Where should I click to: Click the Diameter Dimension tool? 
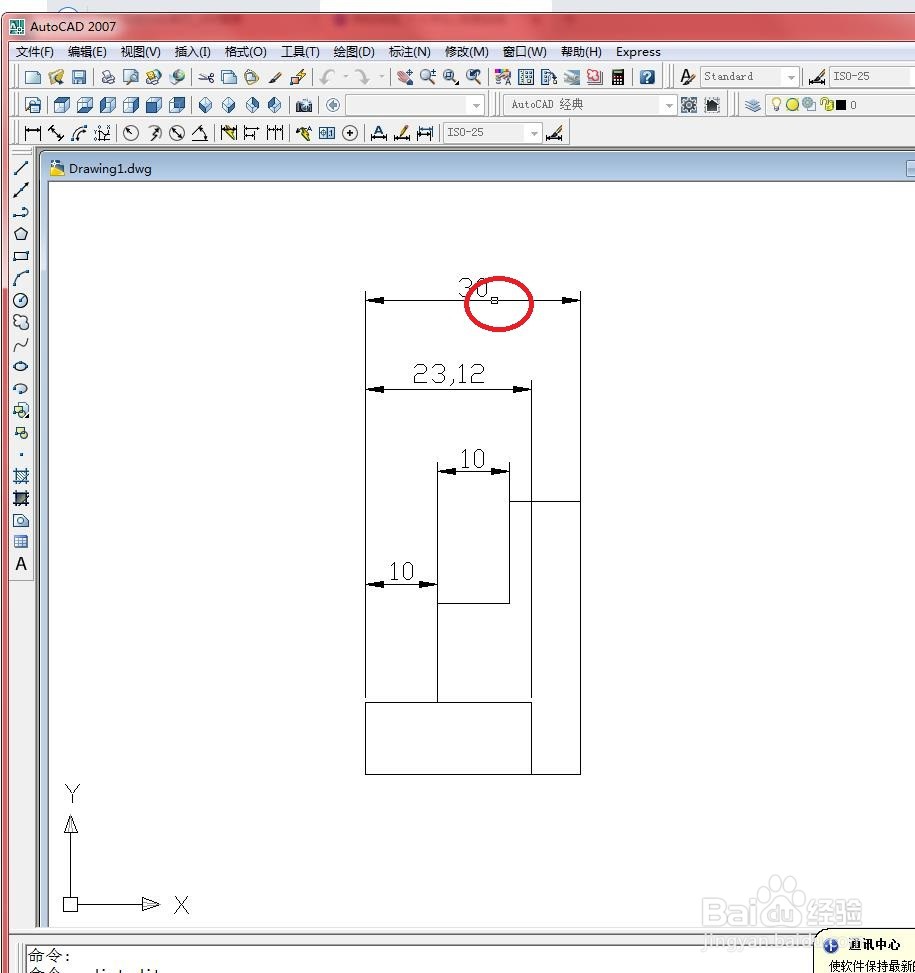(x=177, y=133)
